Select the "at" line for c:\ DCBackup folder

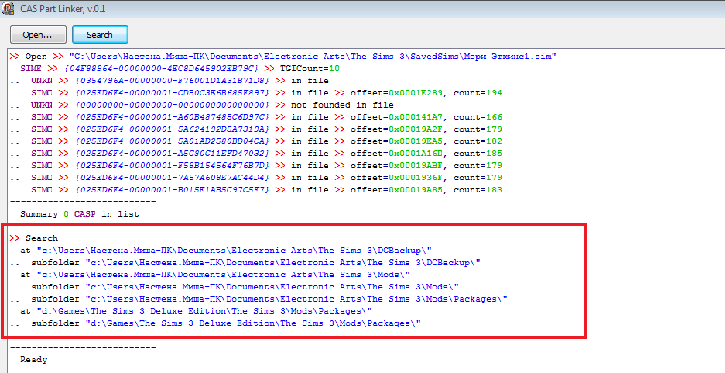[x=226, y=250]
